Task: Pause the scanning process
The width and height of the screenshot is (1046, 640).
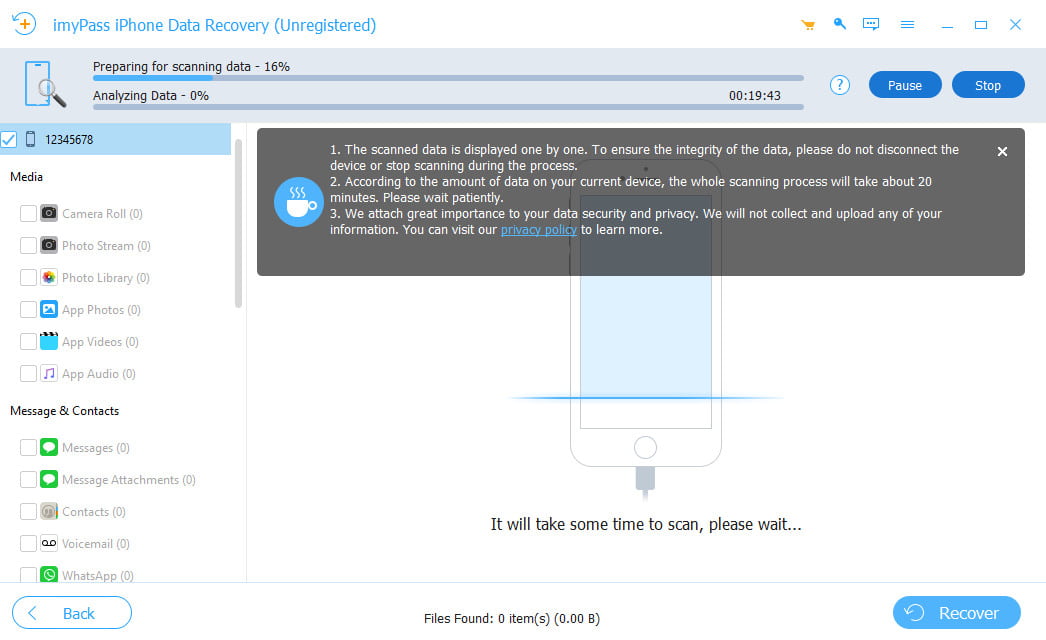Action: (x=905, y=85)
